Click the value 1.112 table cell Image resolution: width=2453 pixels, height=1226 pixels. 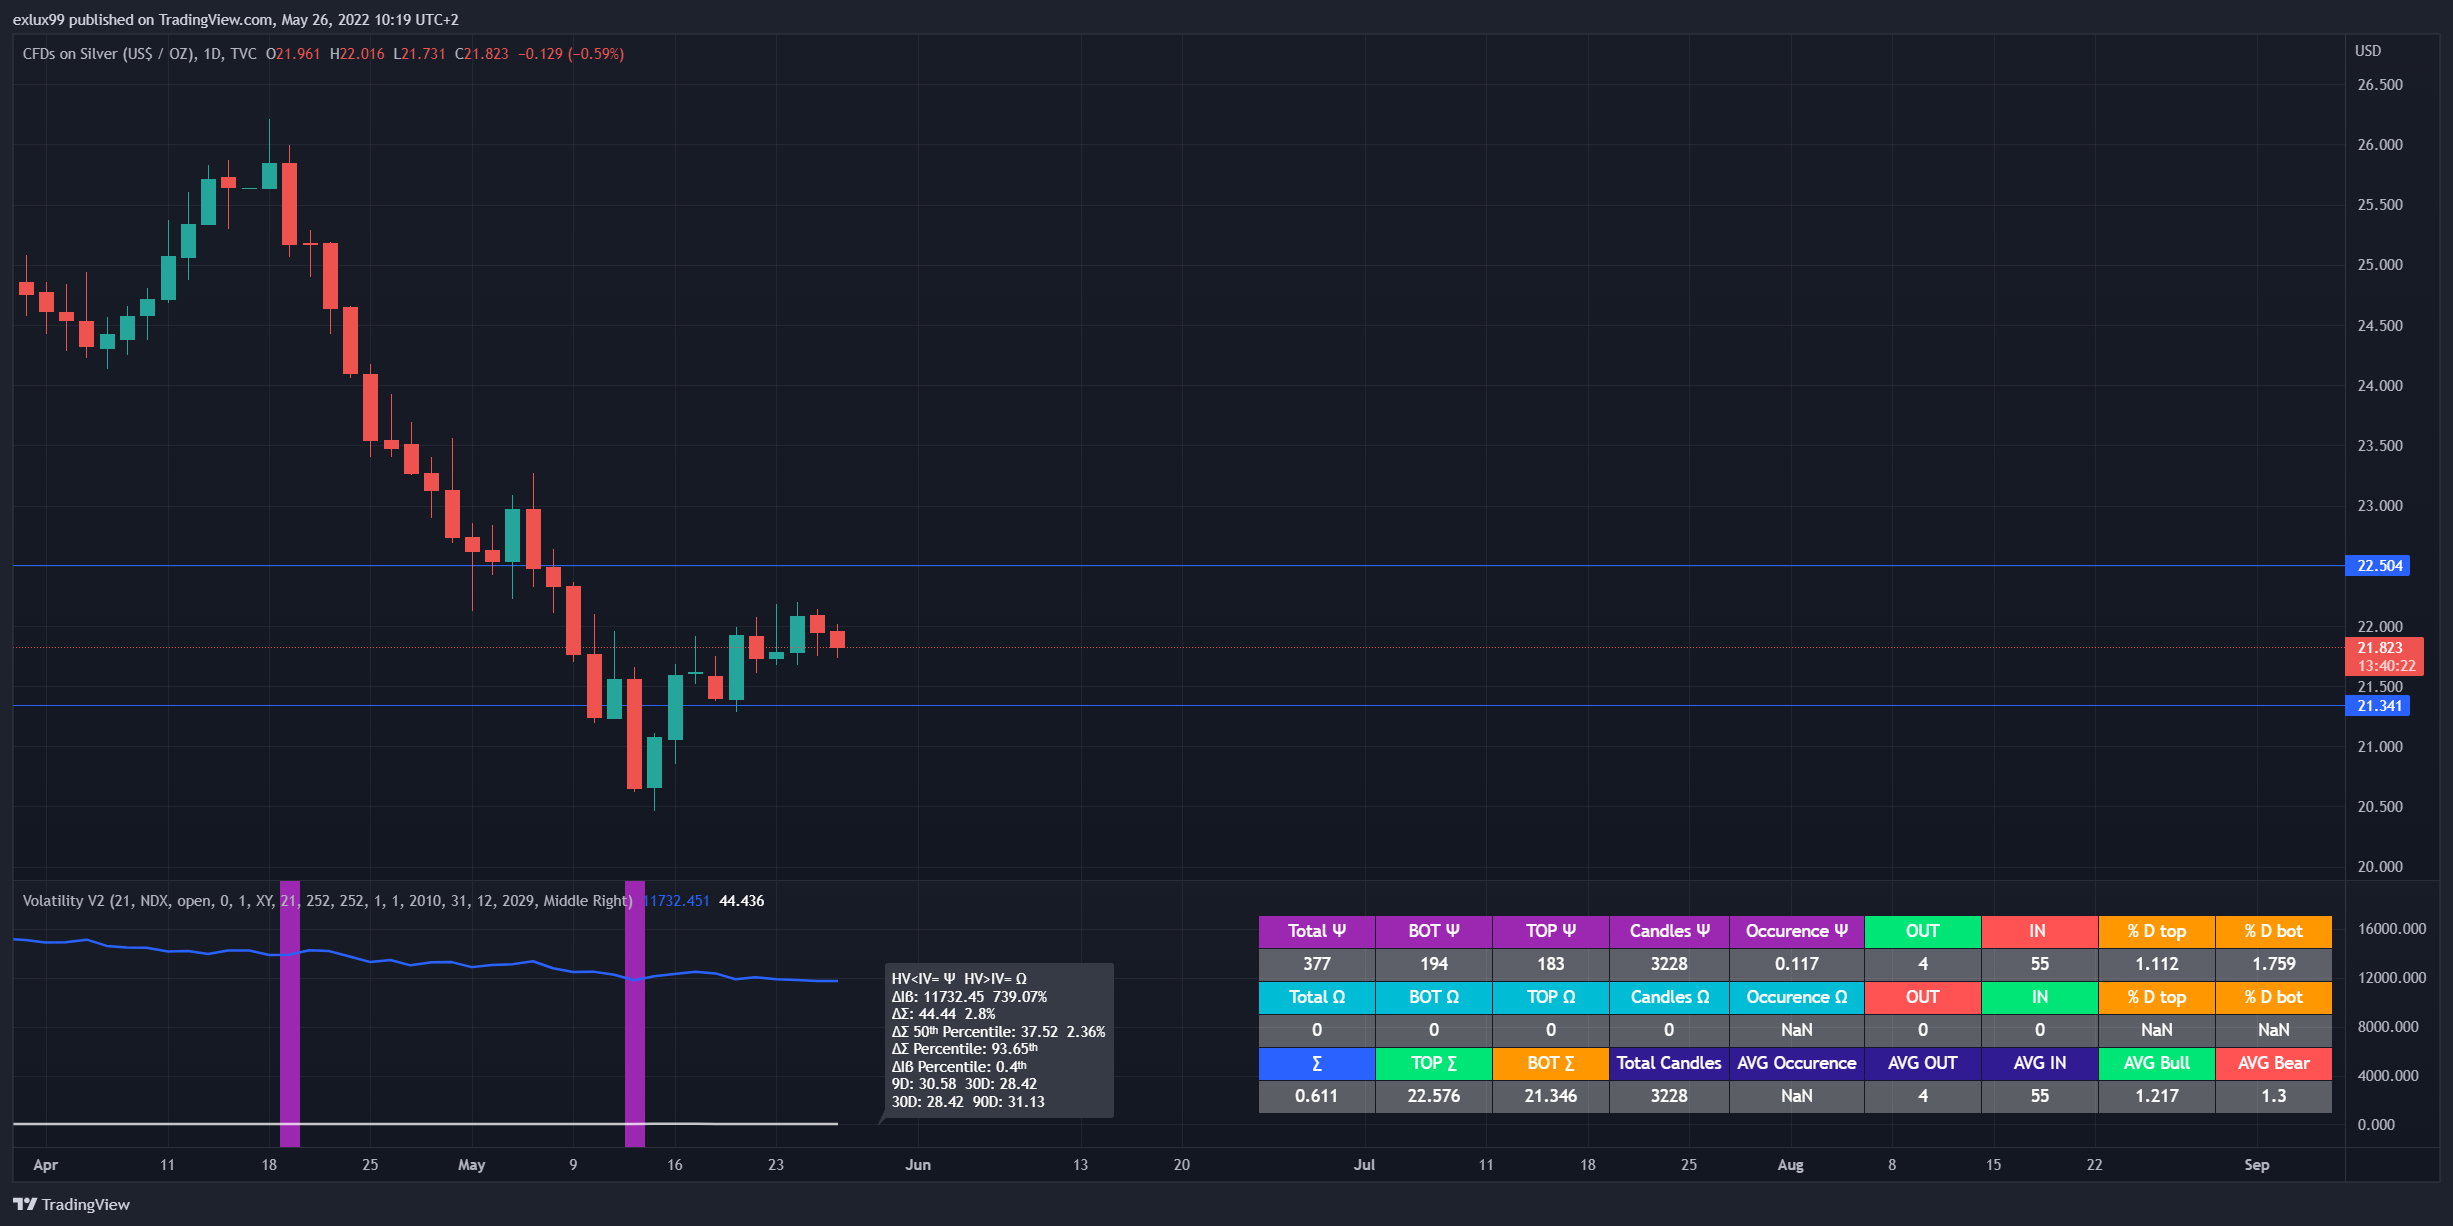(x=2156, y=964)
